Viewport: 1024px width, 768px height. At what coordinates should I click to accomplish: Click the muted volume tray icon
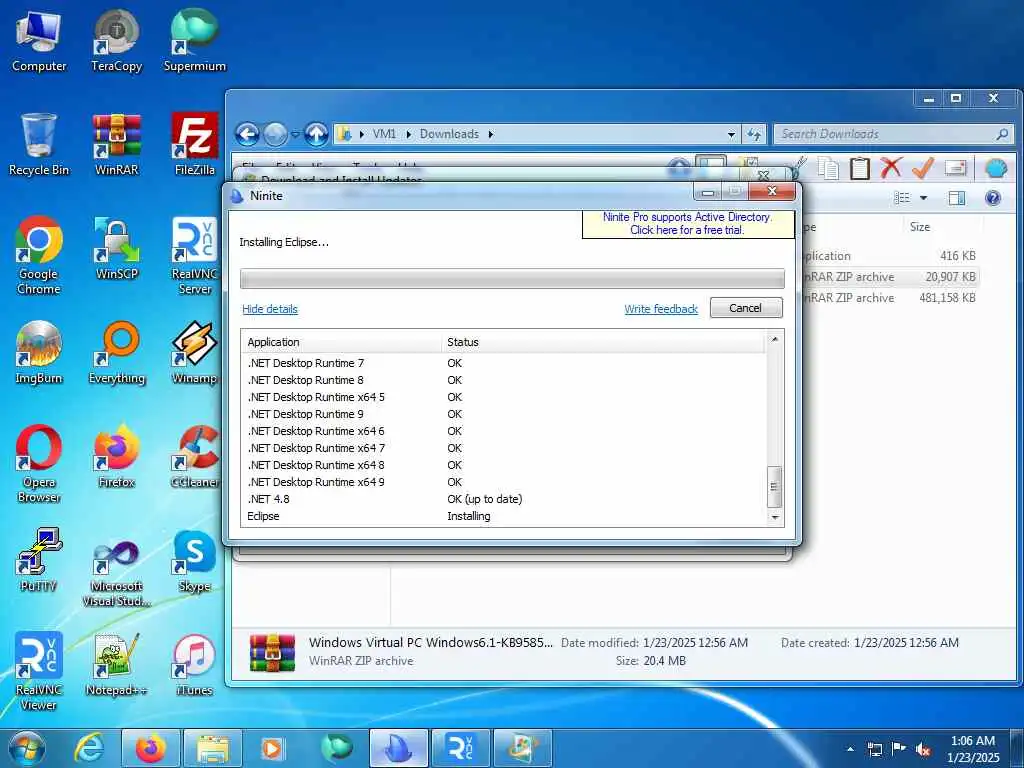(923, 749)
